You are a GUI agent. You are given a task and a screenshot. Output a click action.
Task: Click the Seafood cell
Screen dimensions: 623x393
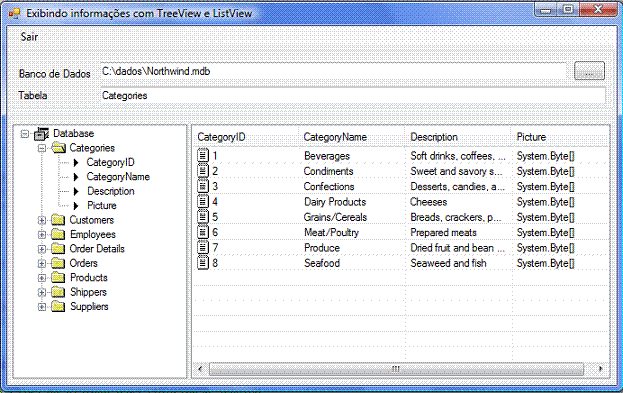pos(322,263)
